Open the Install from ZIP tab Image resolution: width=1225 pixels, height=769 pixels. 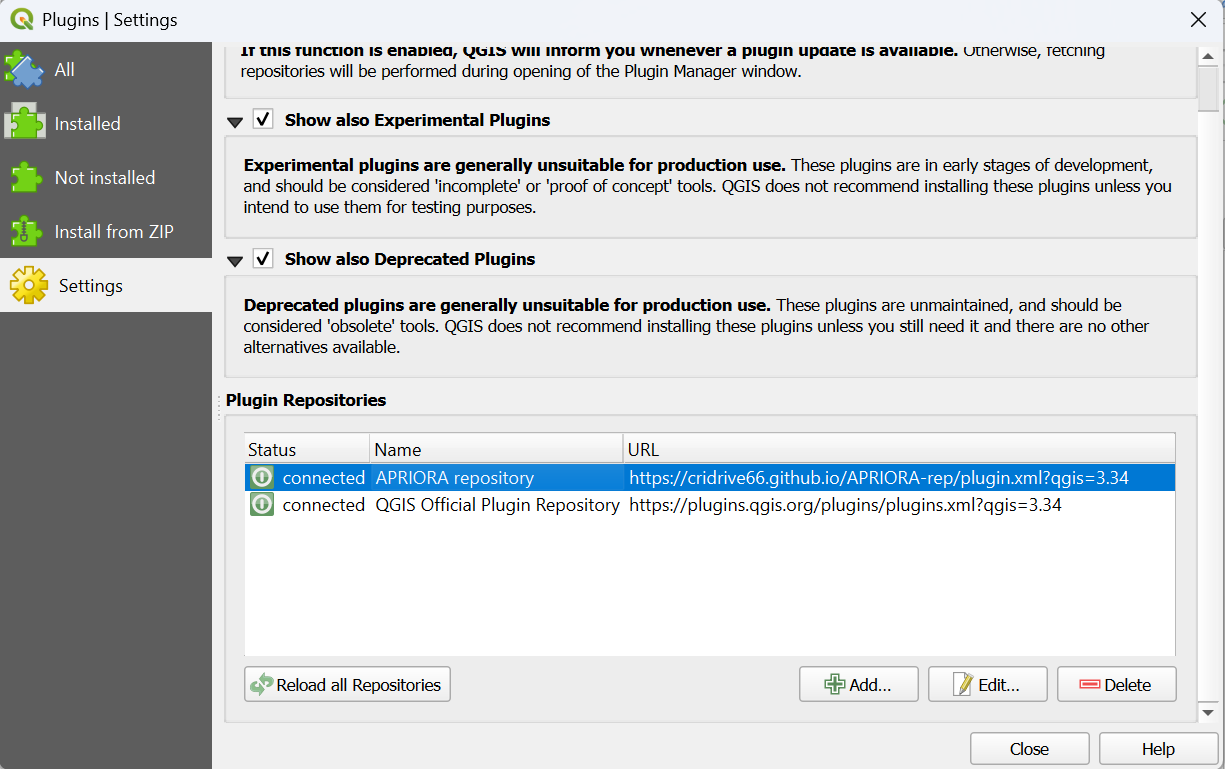106,231
